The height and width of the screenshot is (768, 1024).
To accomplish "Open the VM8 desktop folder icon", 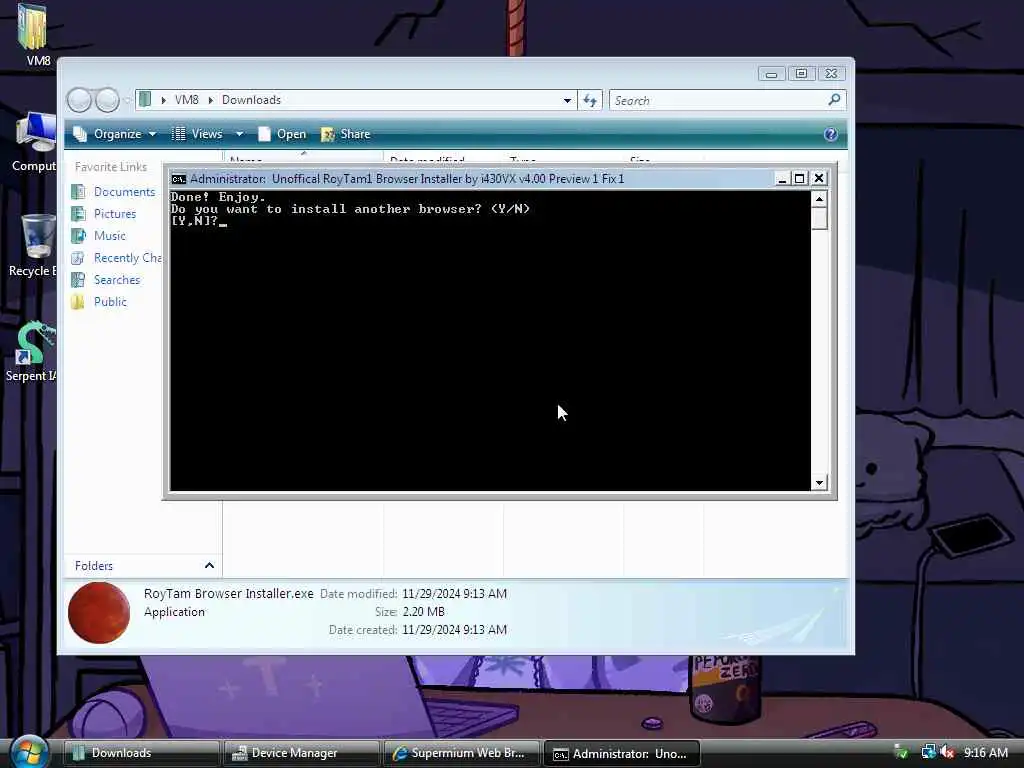I will [x=33, y=27].
